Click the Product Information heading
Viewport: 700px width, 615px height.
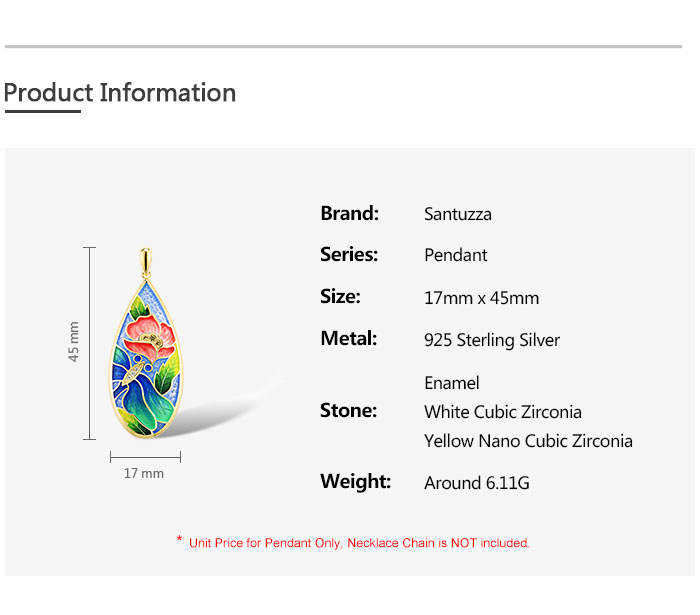(120, 93)
